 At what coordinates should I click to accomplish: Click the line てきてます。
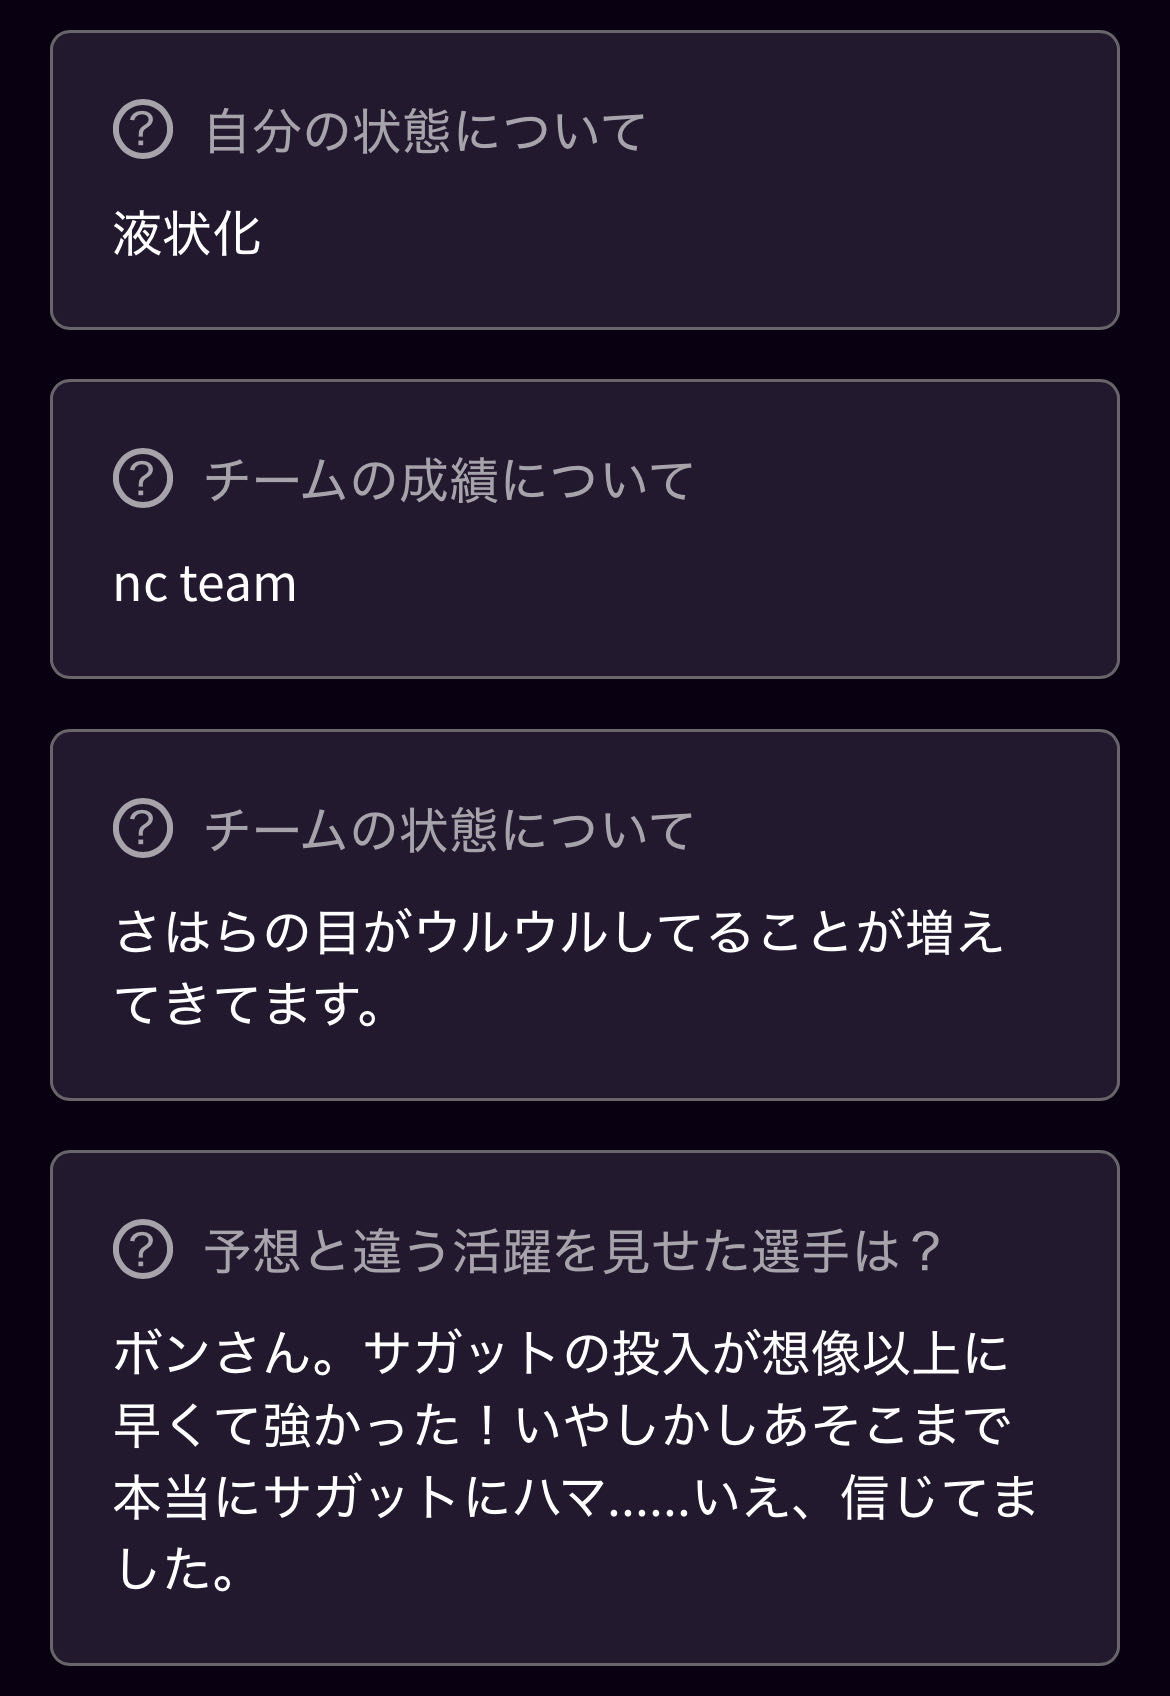pos(248,1004)
